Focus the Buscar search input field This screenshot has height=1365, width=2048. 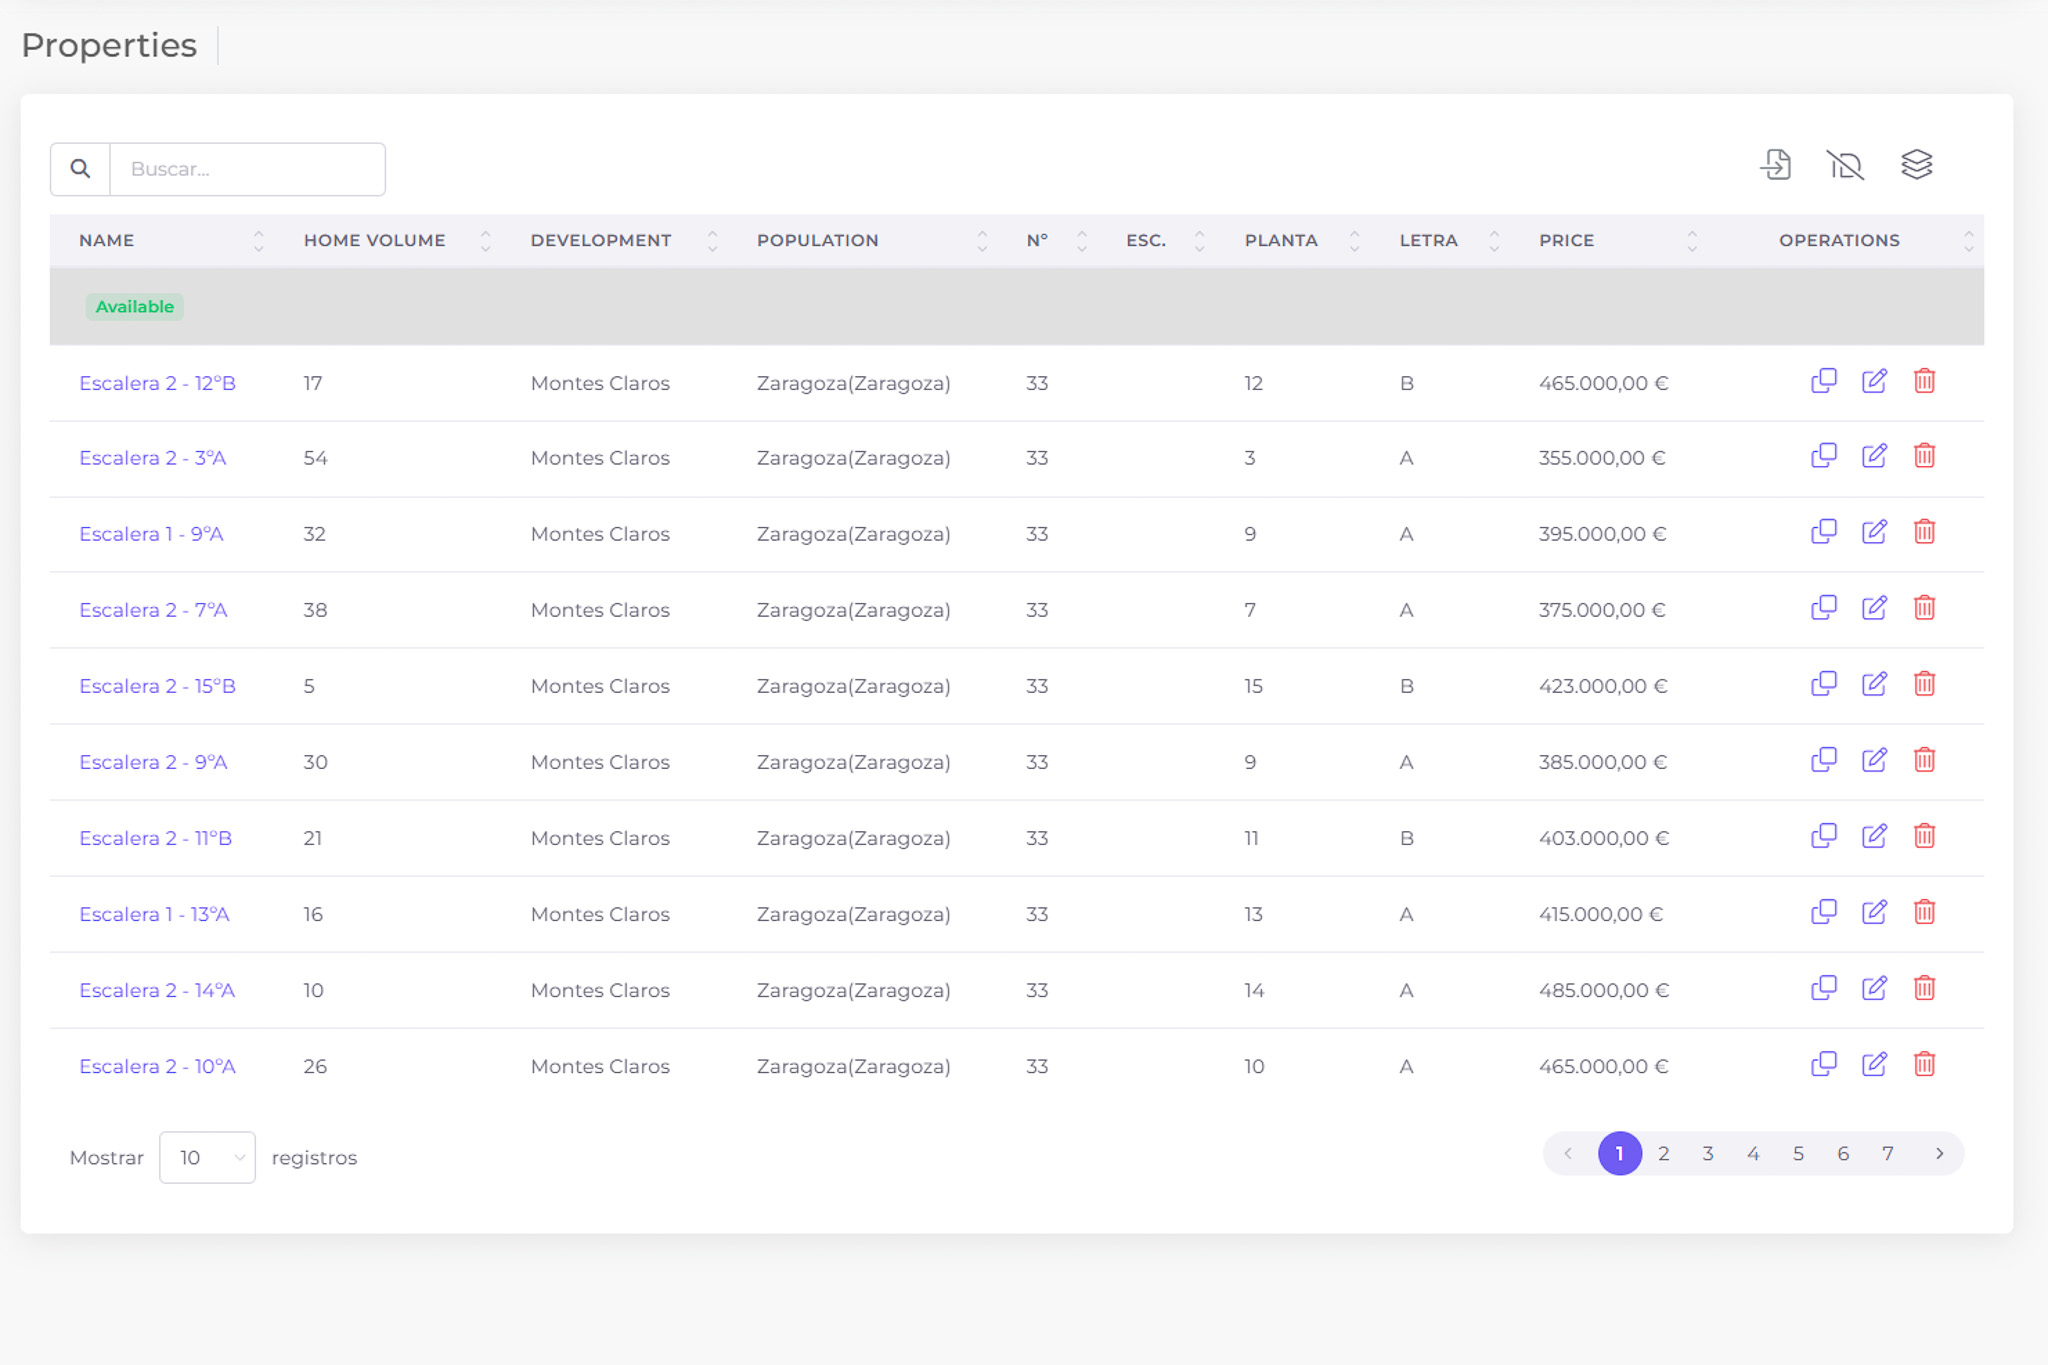coord(247,169)
